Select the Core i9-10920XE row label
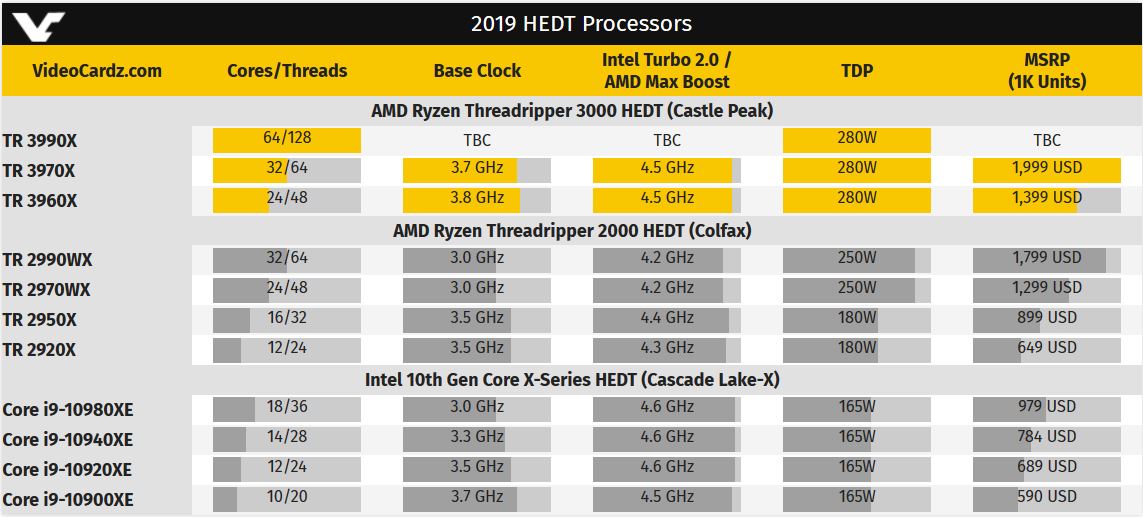The image size is (1143, 517). click(x=68, y=470)
